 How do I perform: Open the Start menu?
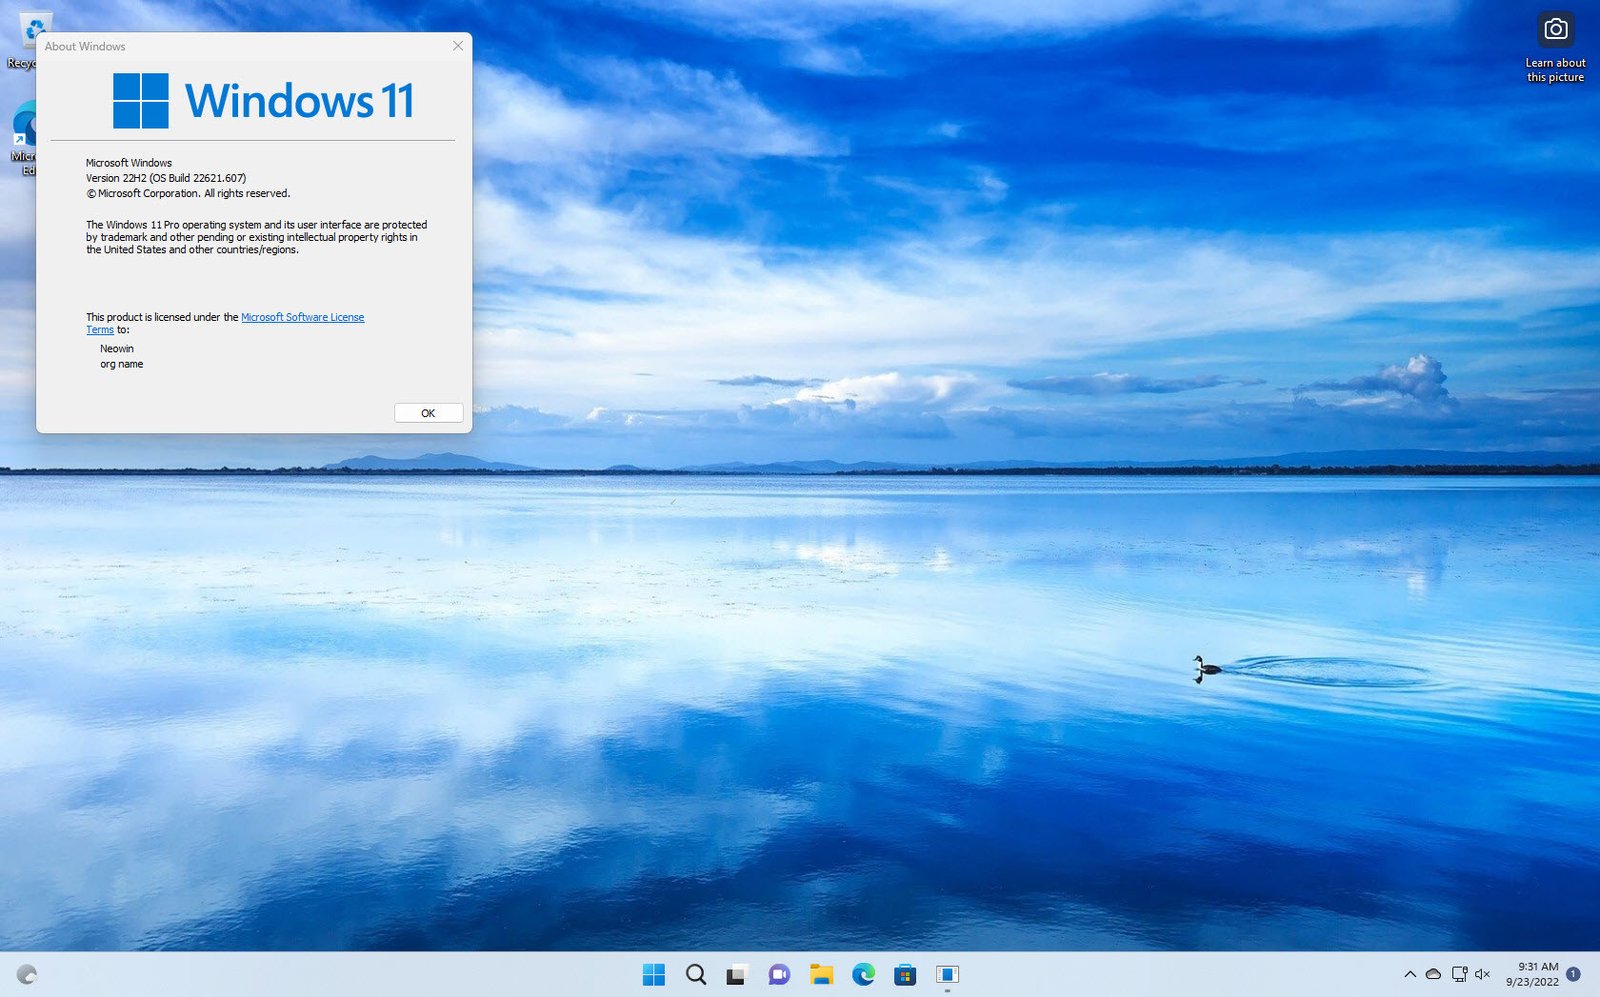click(656, 974)
